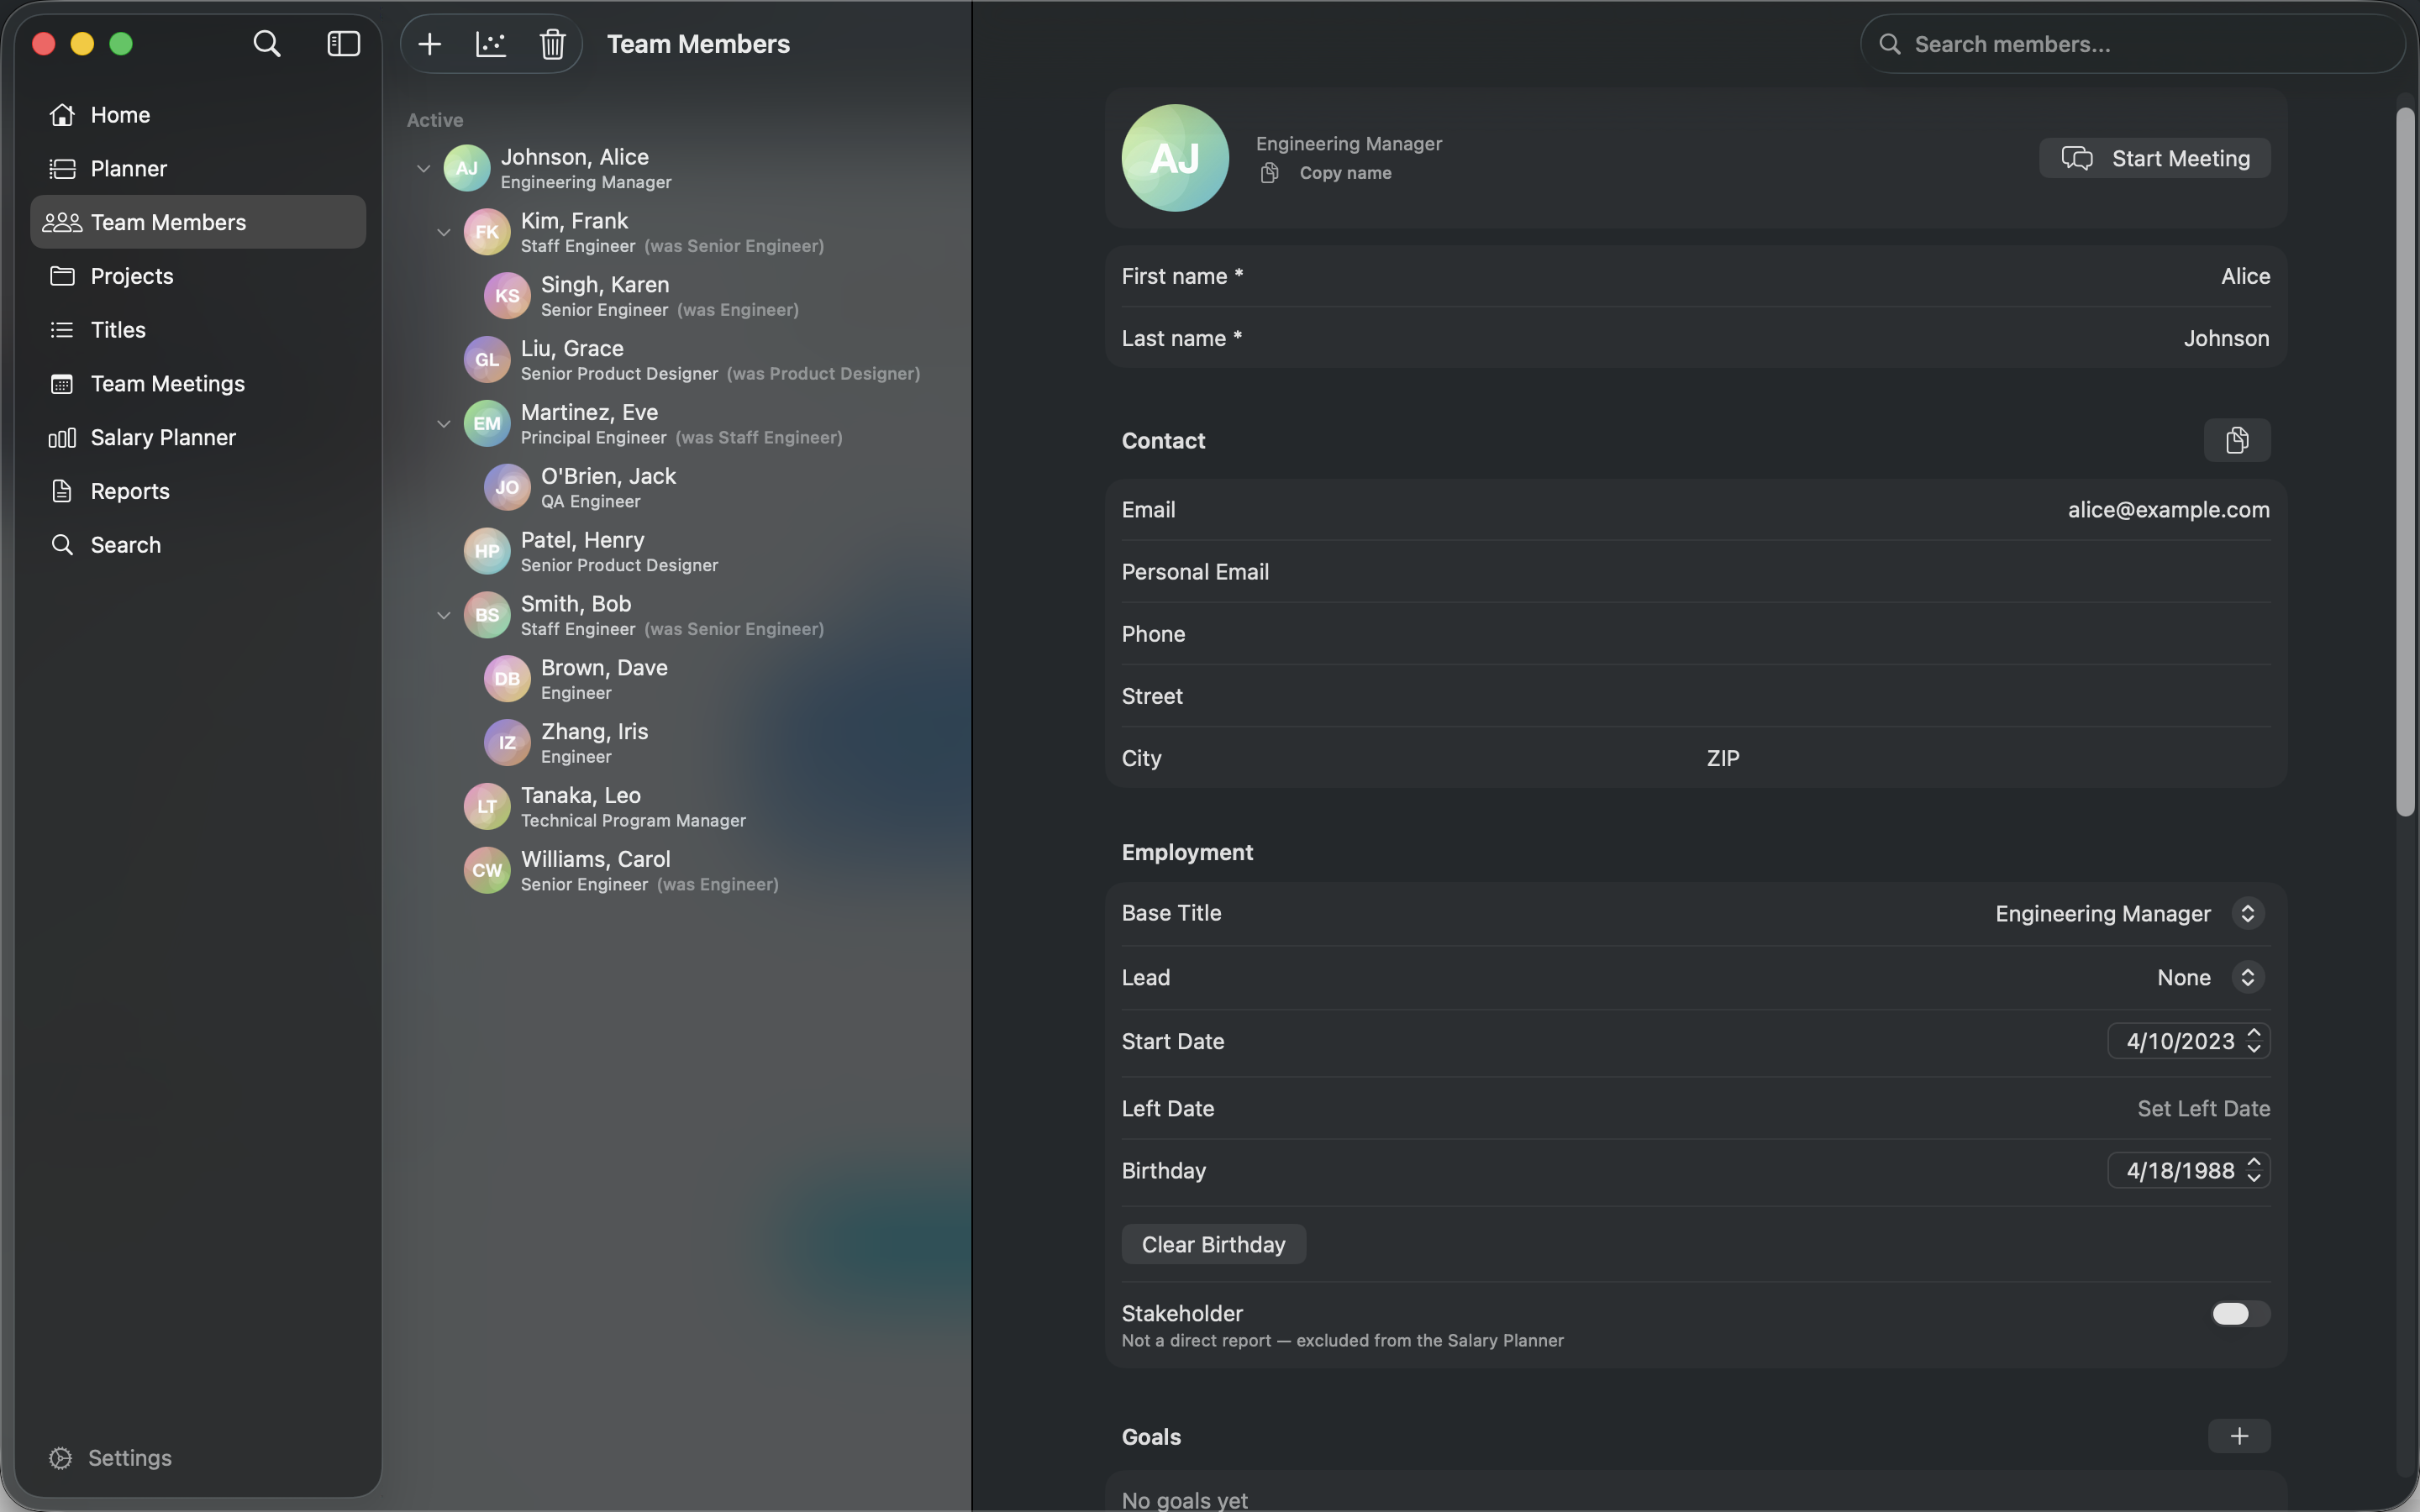
Task: Collapse Kim, Frank's reports
Action: coord(443,233)
